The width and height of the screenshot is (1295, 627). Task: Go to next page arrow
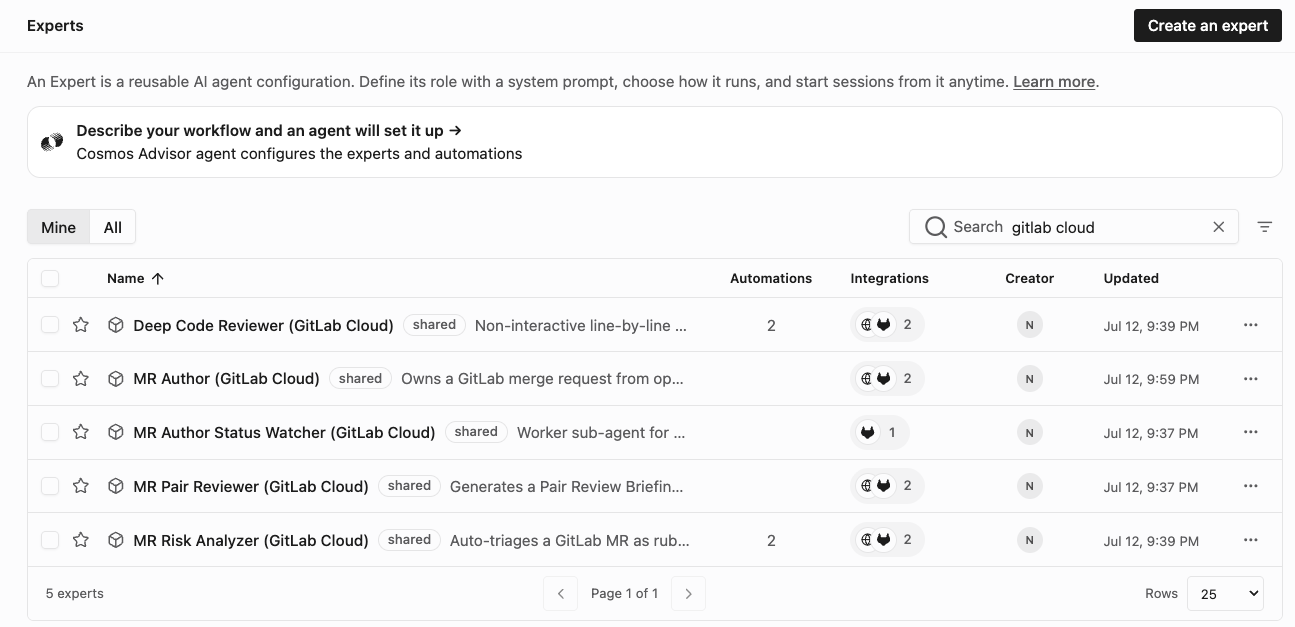pyautogui.click(x=688, y=593)
